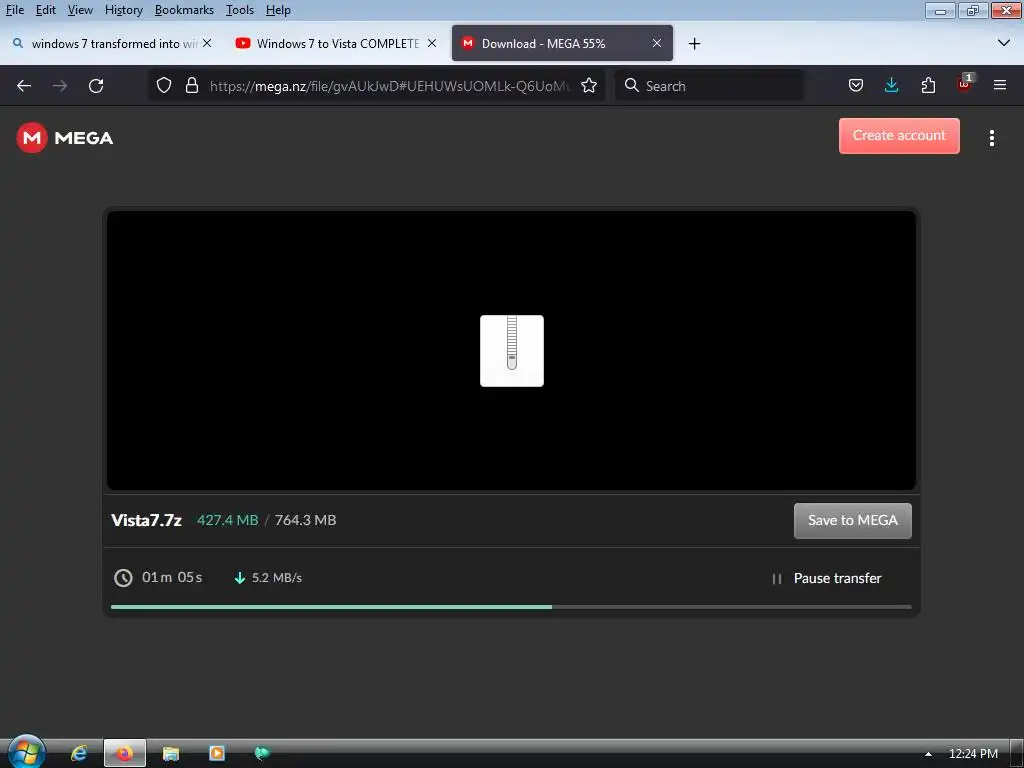Open the MEGA three-dot options menu

coord(992,138)
